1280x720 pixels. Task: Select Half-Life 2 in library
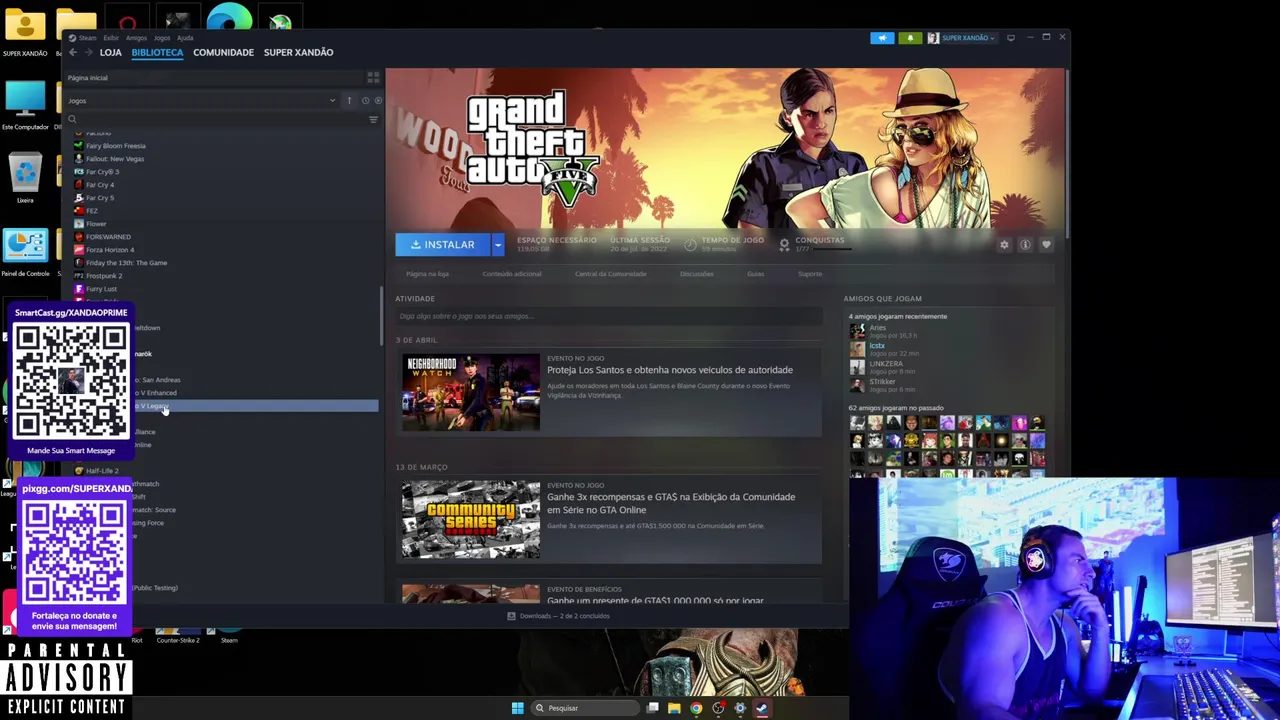[101, 471]
